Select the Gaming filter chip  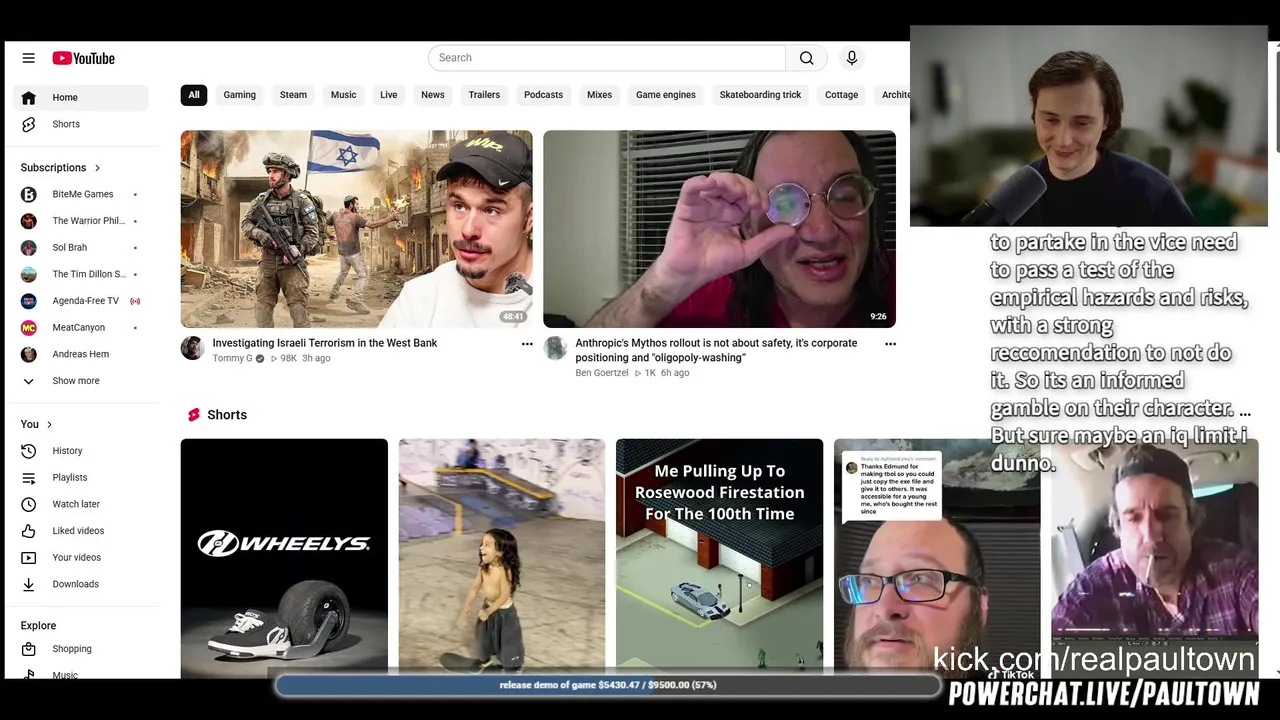[x=239, y=95]
